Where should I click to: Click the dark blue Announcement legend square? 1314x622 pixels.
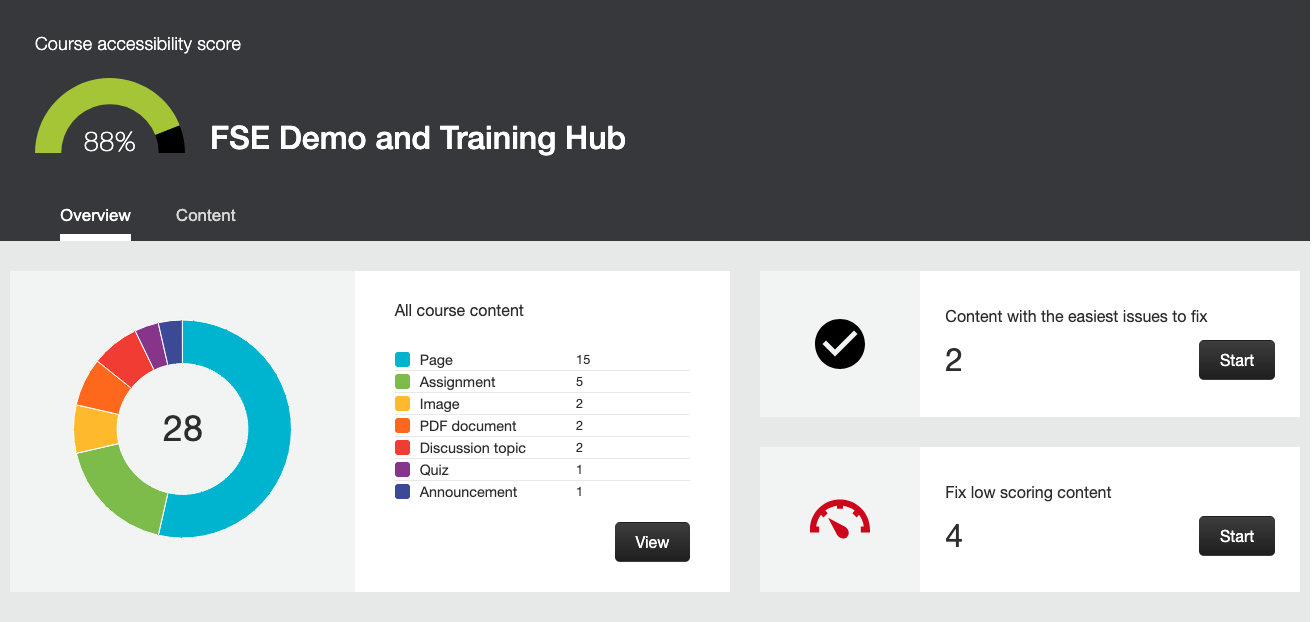[402, 491]
